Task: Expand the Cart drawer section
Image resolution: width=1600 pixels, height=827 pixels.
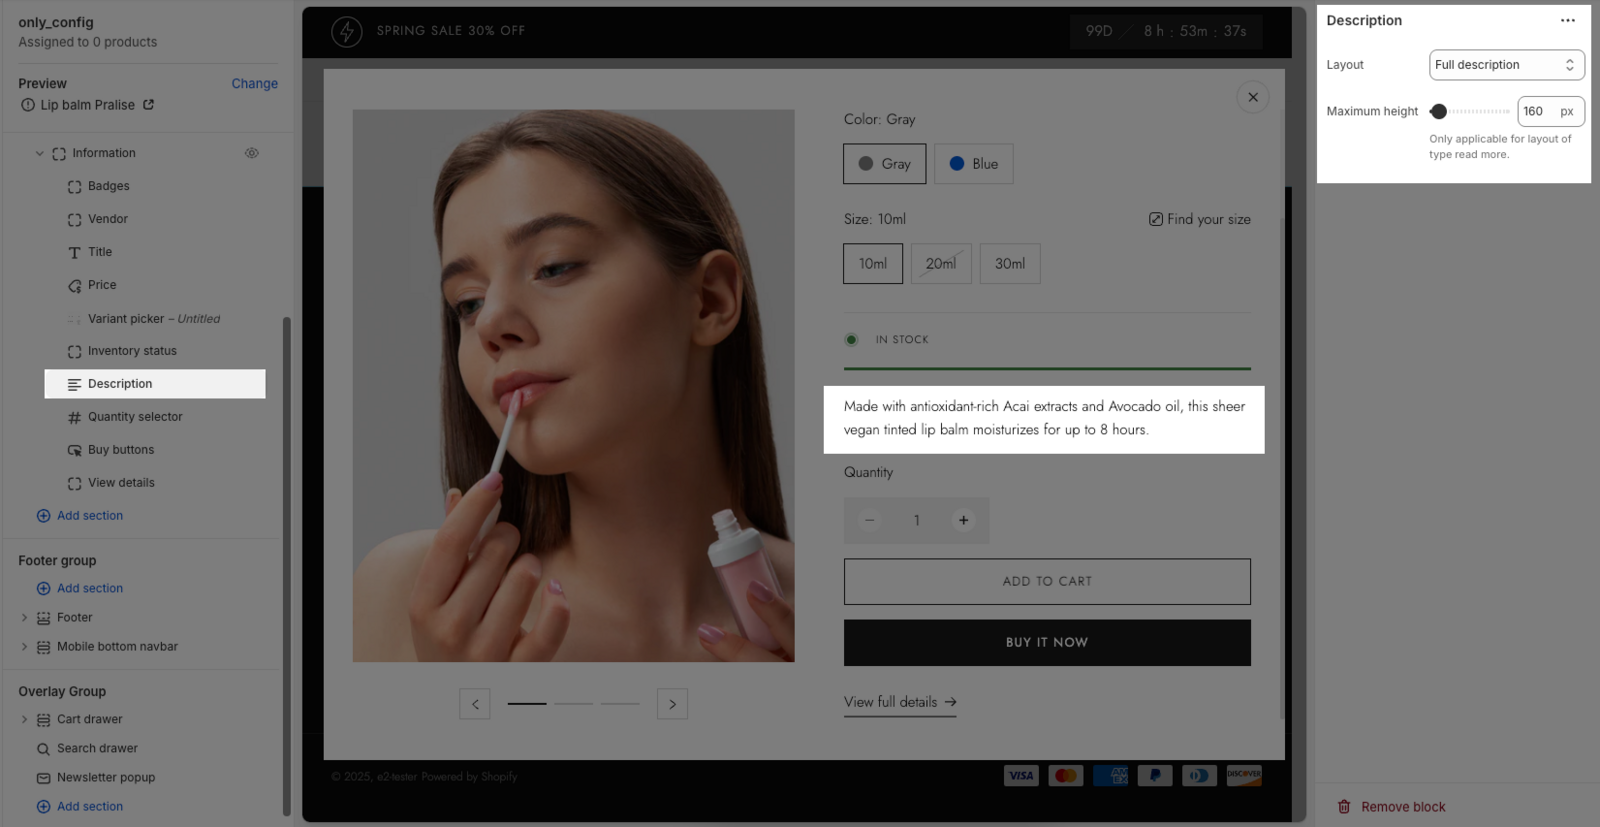Action: [x=25, y=719]
